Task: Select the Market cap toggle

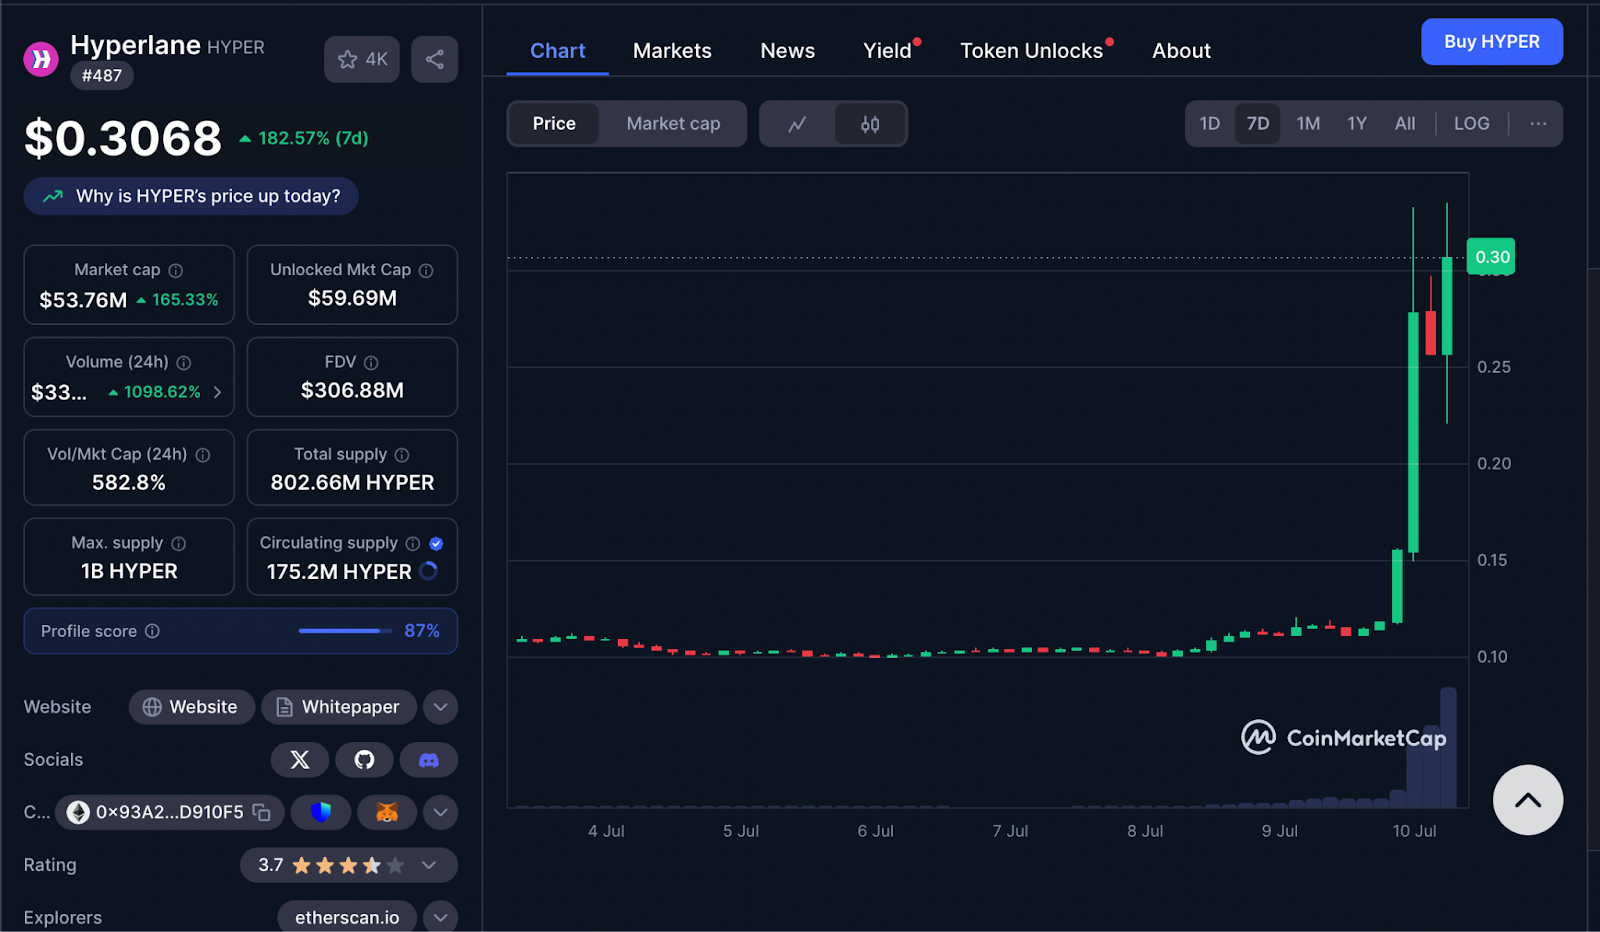Action: coord(673,124)
